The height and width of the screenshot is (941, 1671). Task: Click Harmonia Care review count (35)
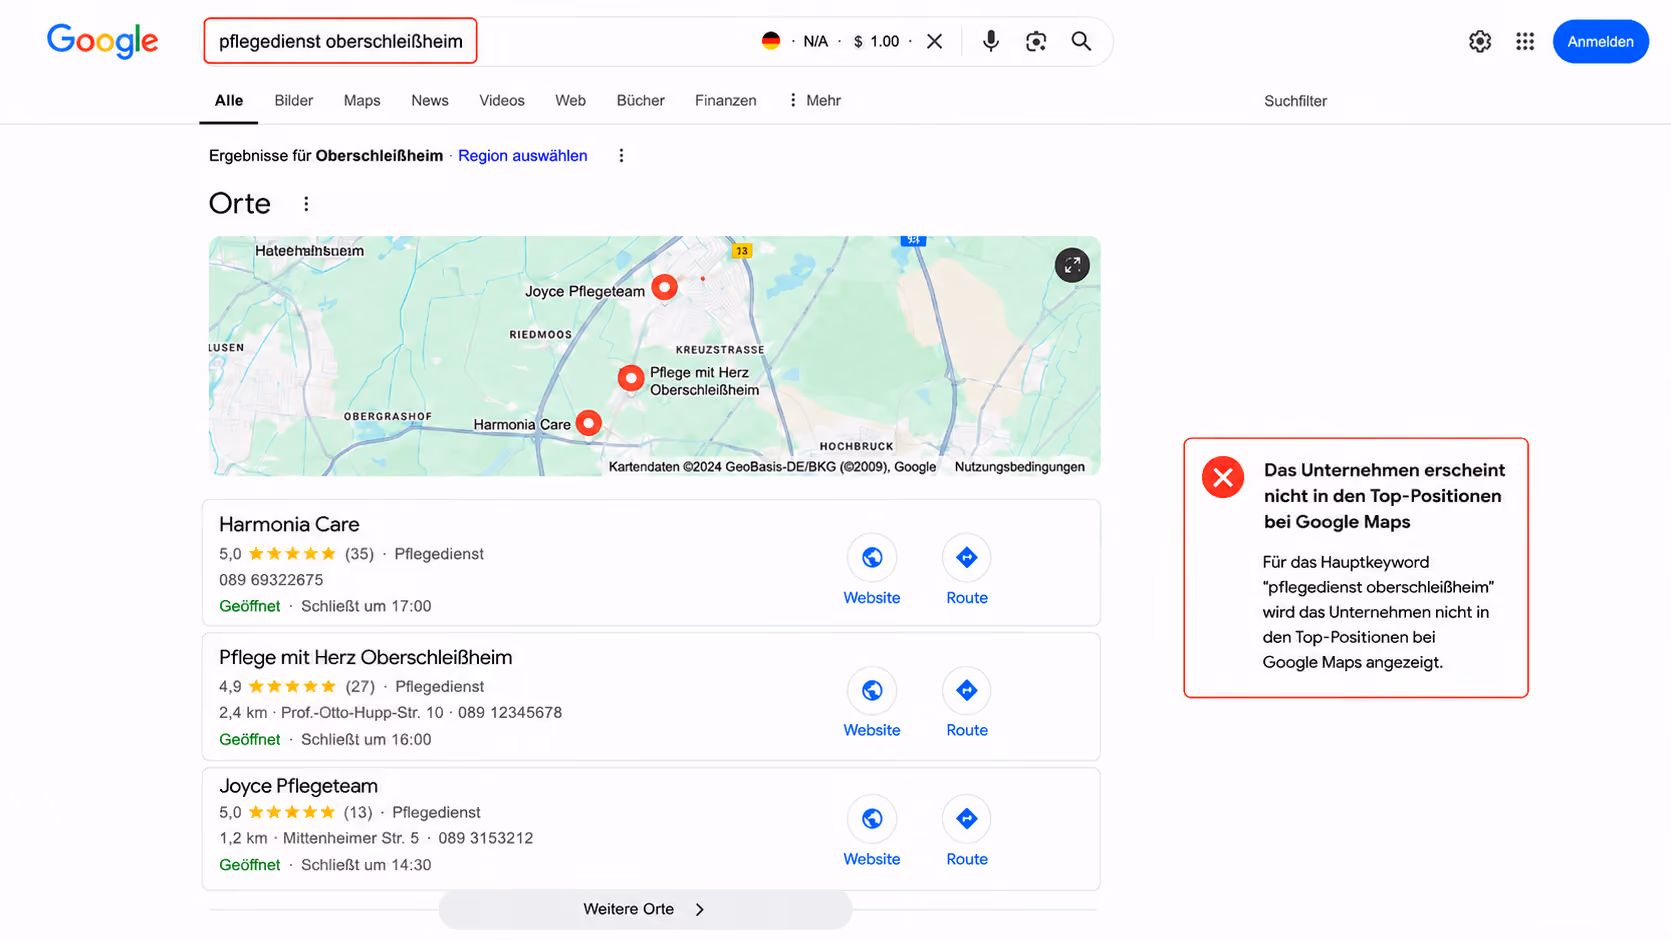pyautogui.click(x=359, y=554)
